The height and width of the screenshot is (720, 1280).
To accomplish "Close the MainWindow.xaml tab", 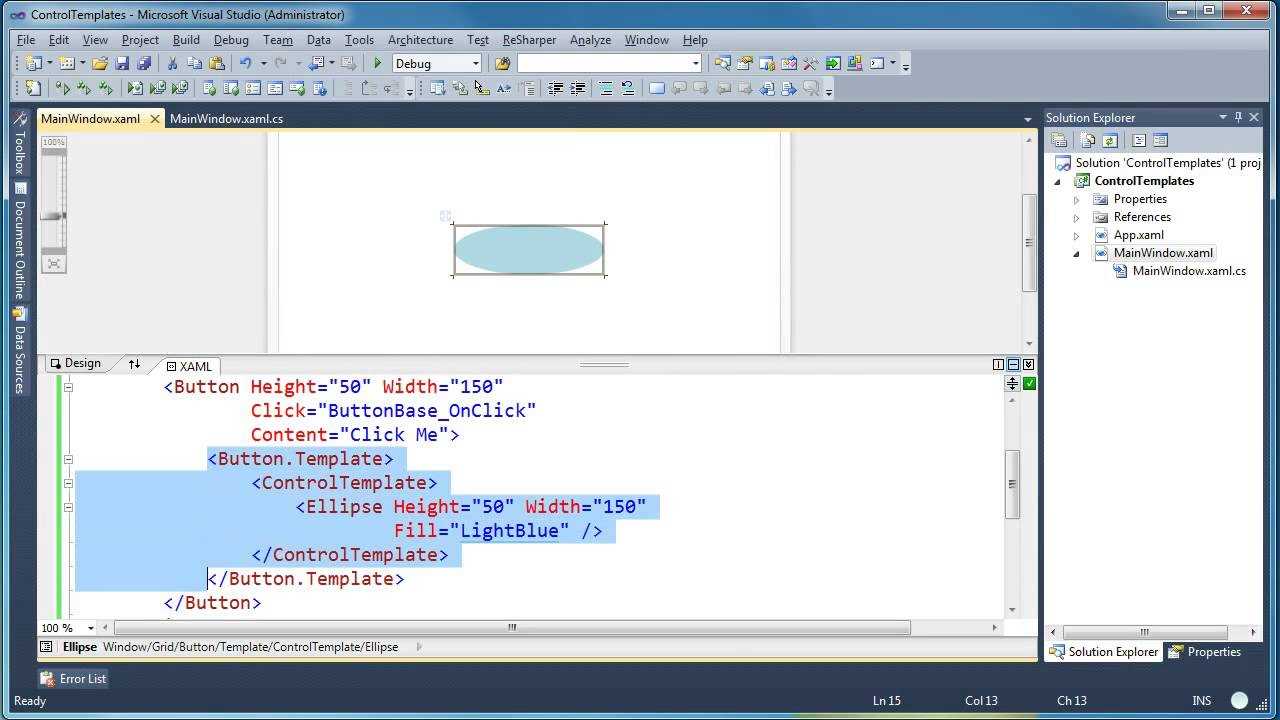I will pyautogui.click(x=155, y=118).
